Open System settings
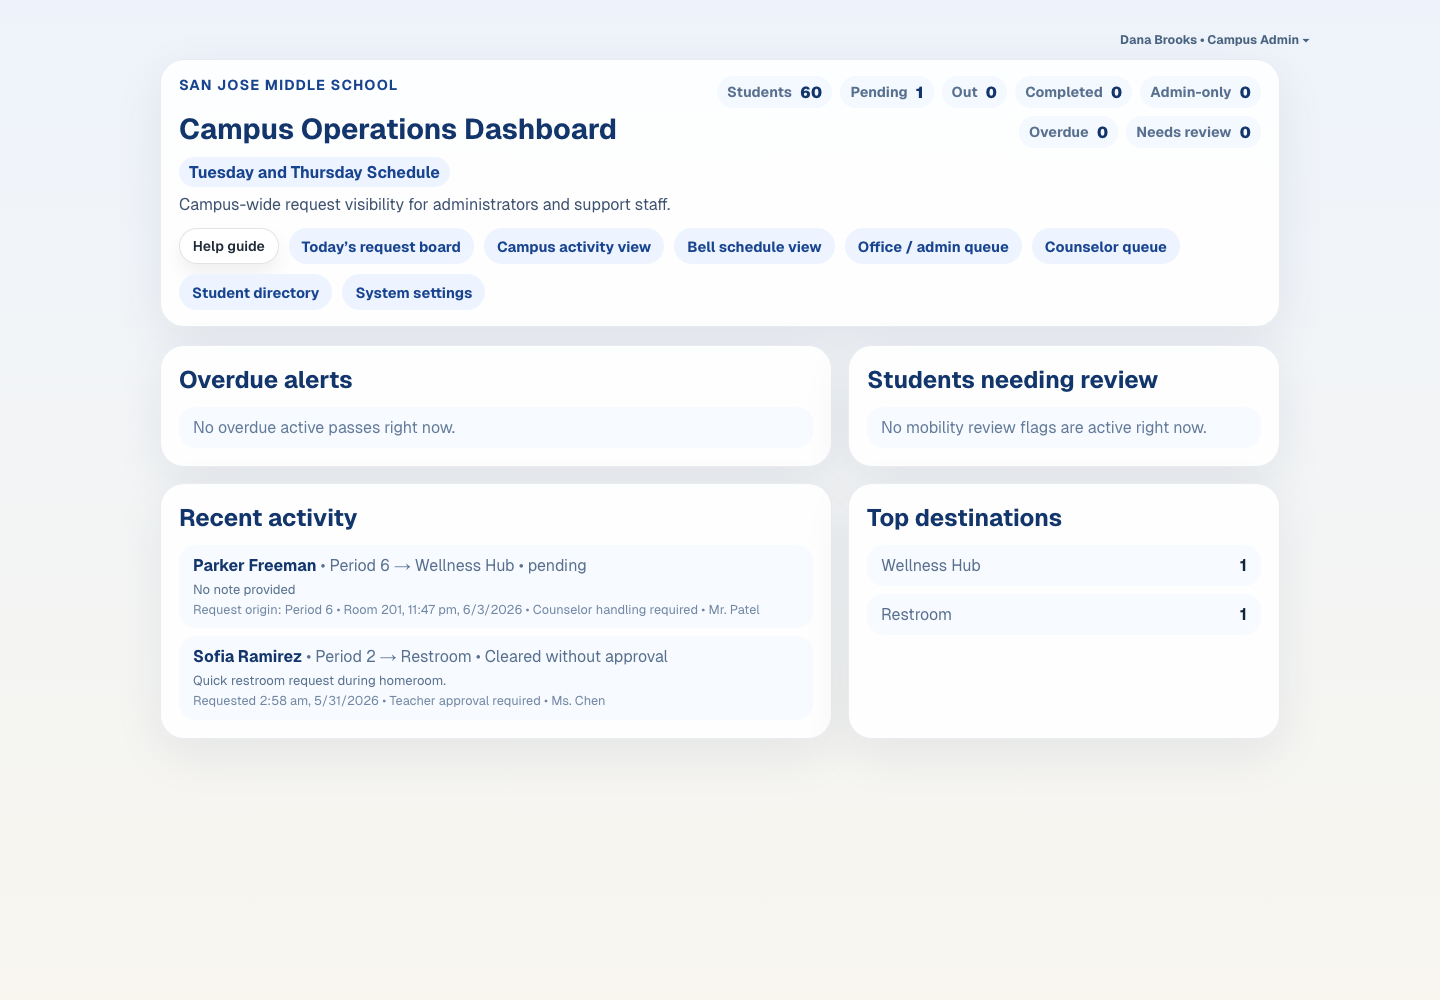Screen dimensions: 1440x1000 (414, 293)
